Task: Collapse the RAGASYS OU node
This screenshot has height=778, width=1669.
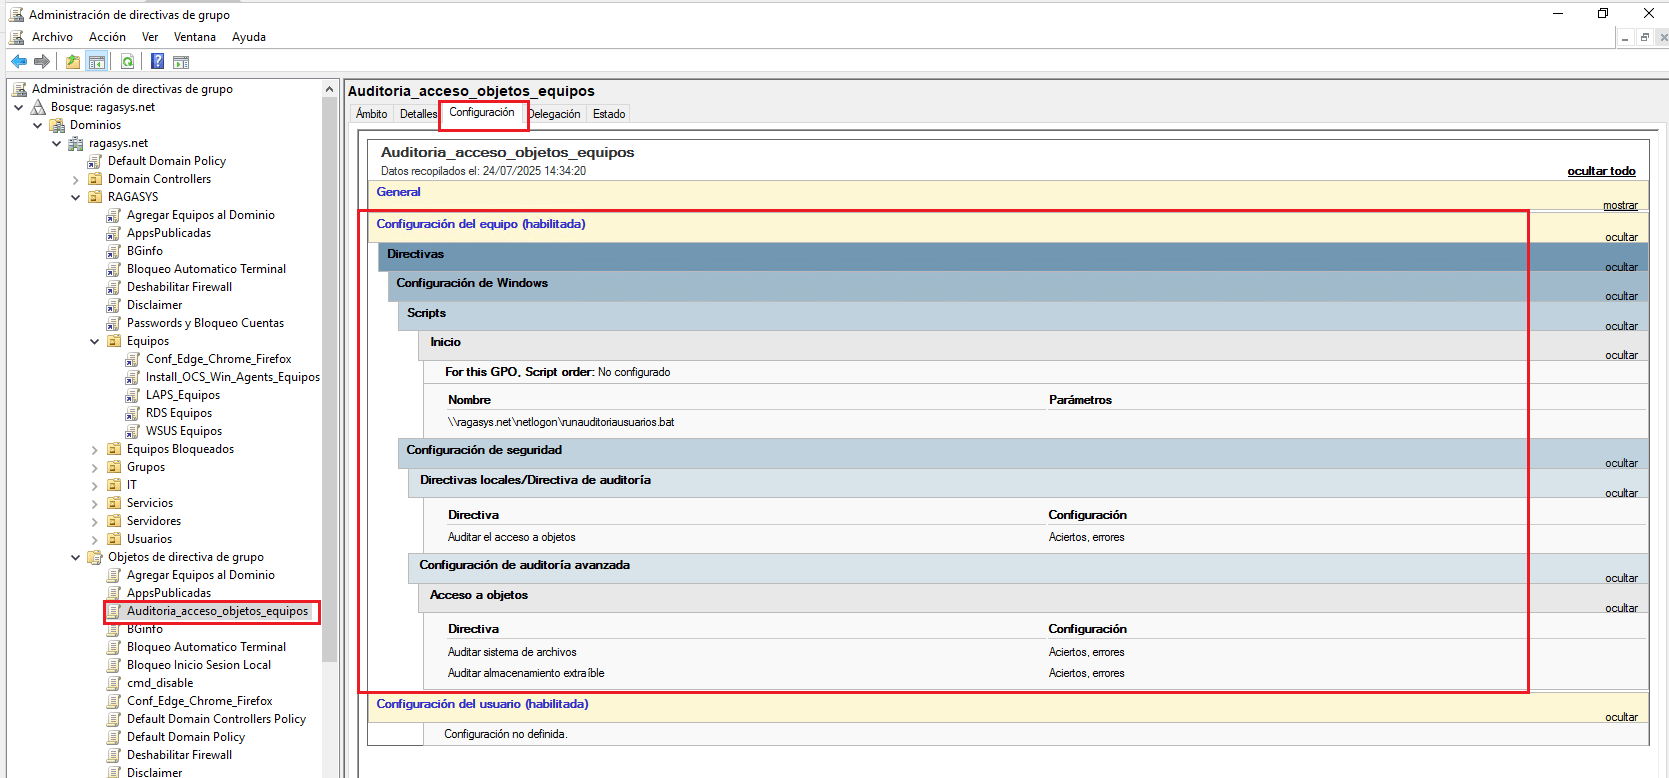Action: [76, 197]
